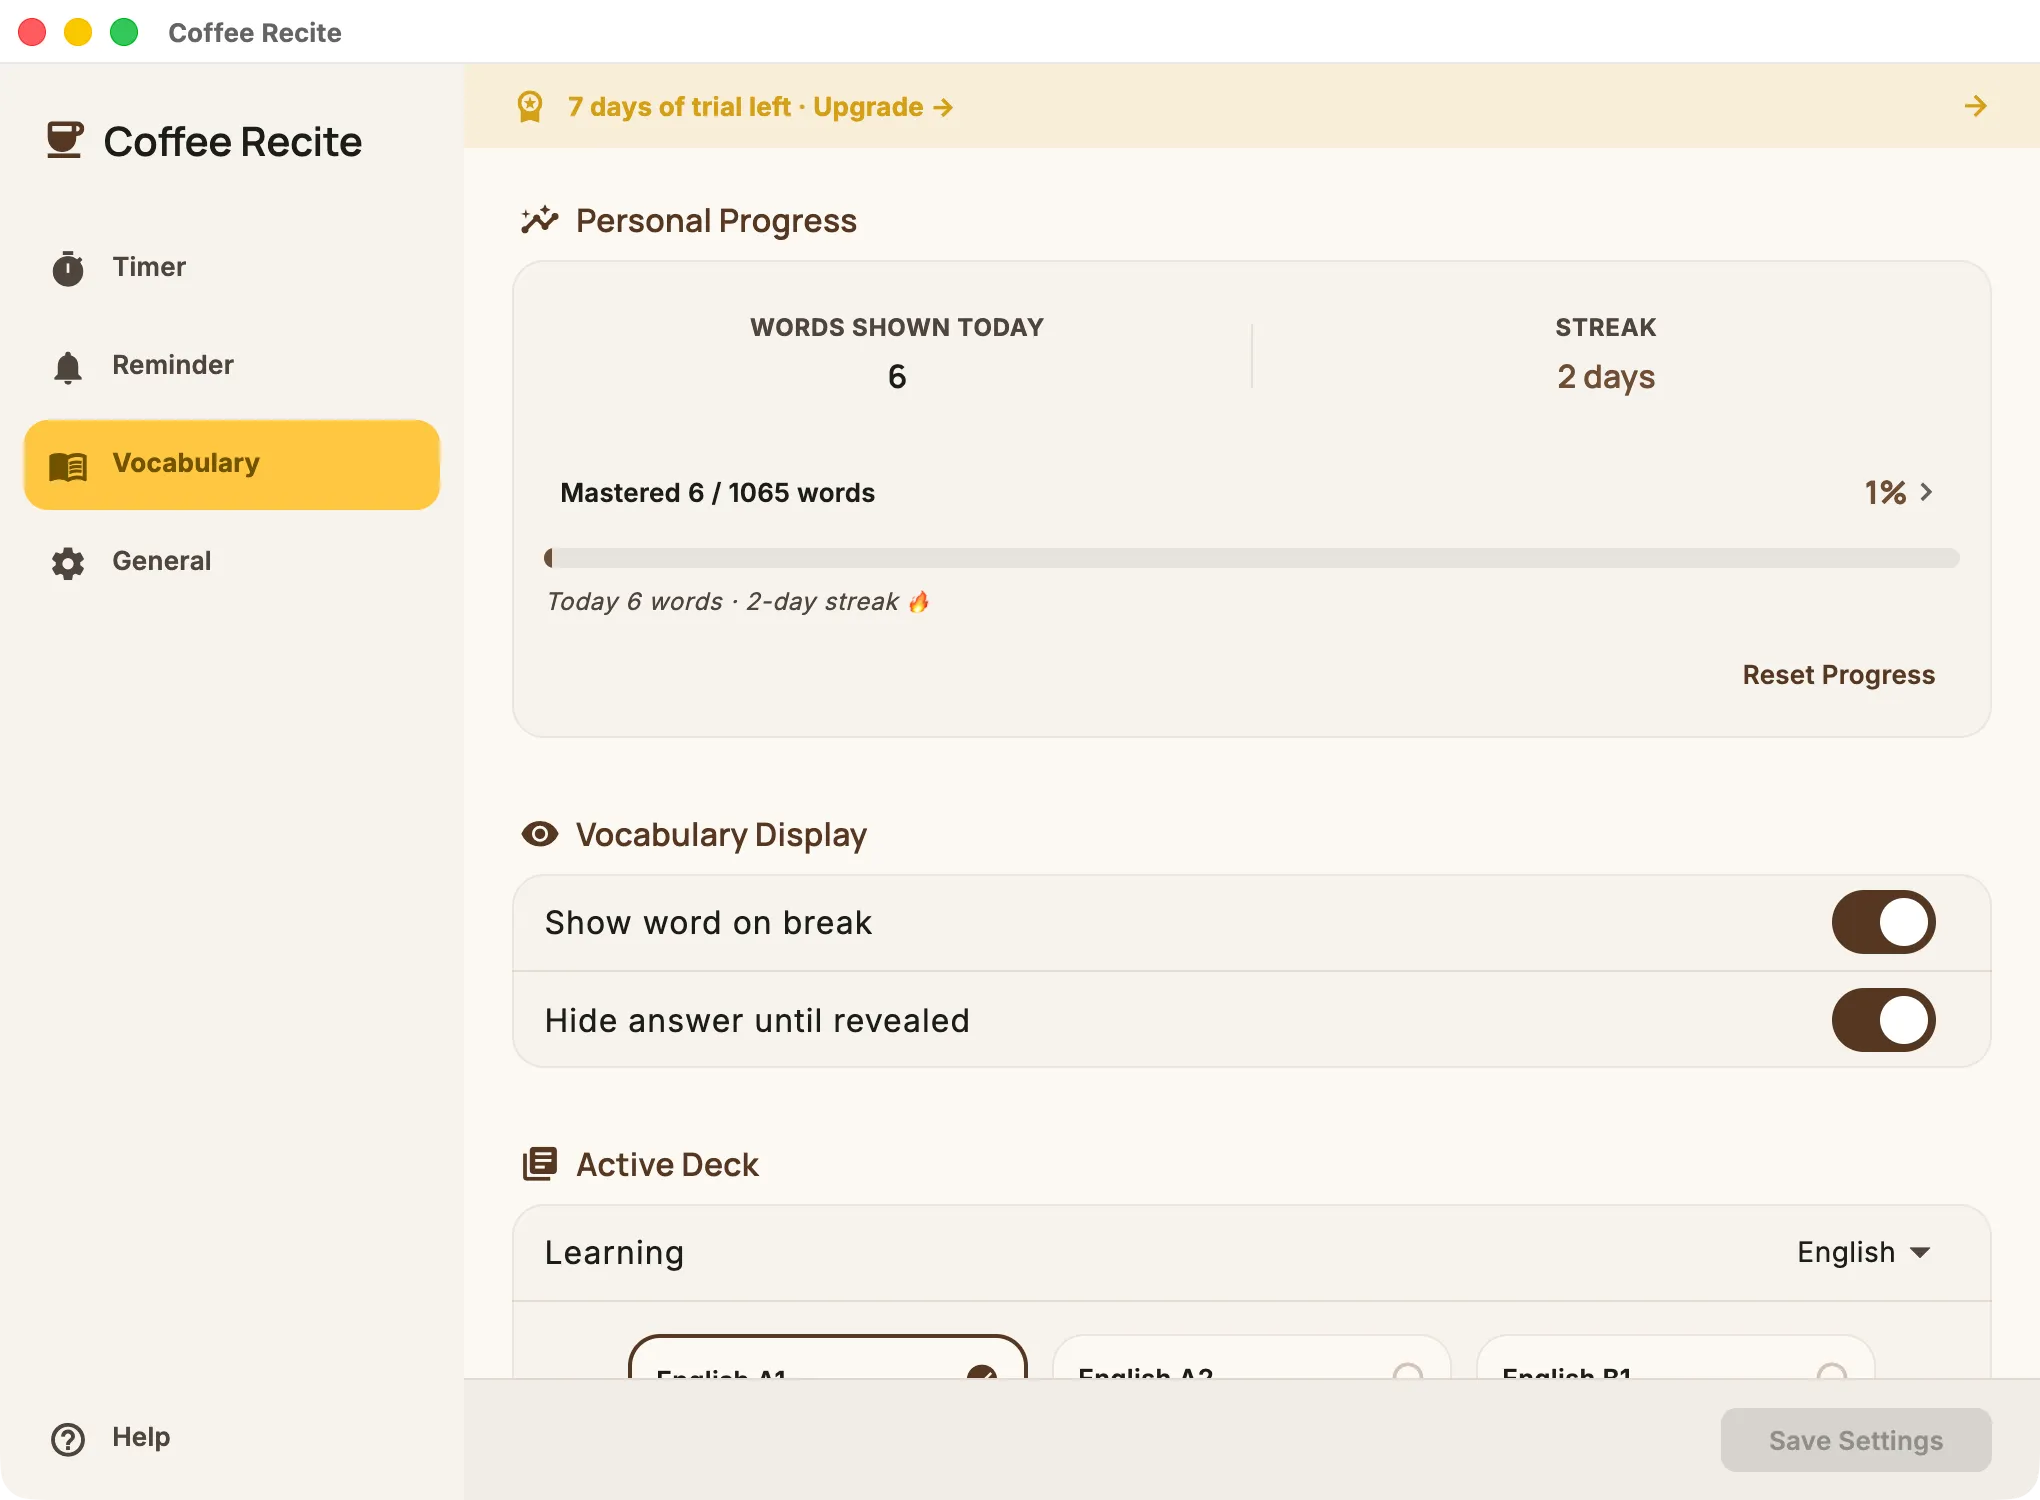Click the "Personal Progress" heading
The width and height of the screenshot is (2040, 1500).
716,220
